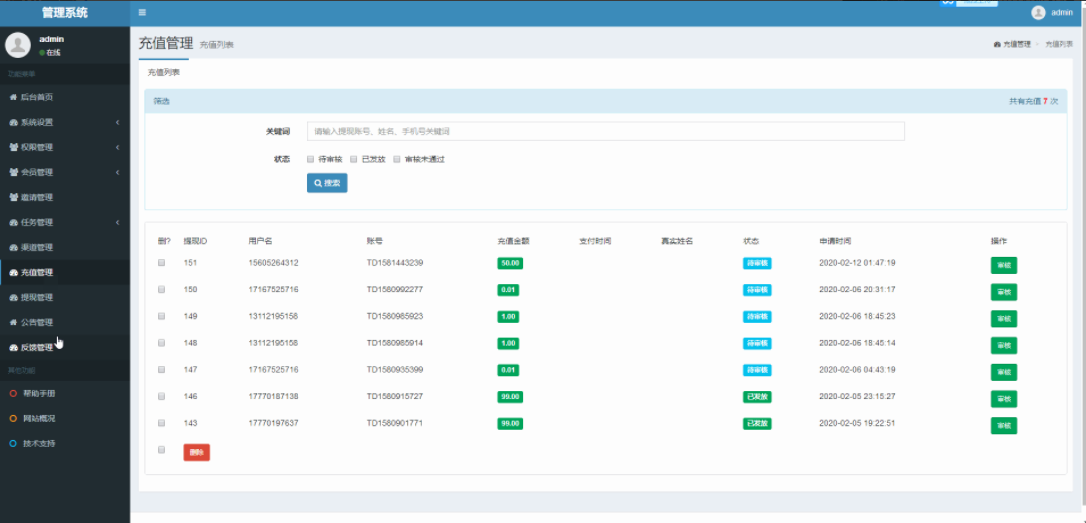Click the 关键词 search input field

pos(605,131)
